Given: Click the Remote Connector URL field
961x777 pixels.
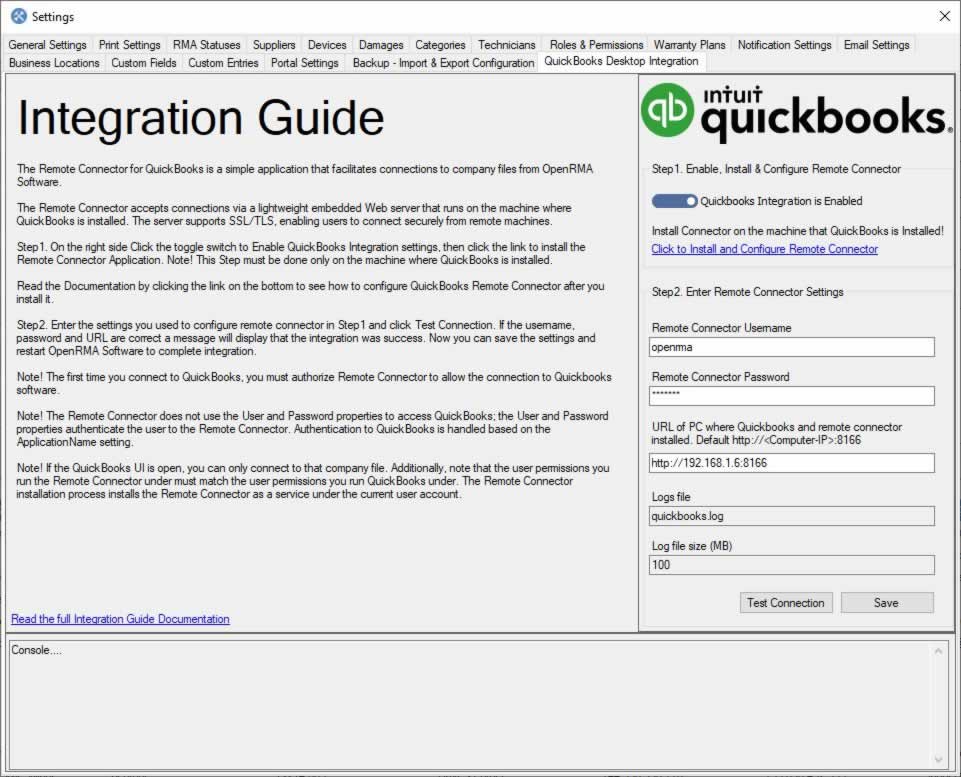Looking at the screenshot, I should (x=791, y=463).
